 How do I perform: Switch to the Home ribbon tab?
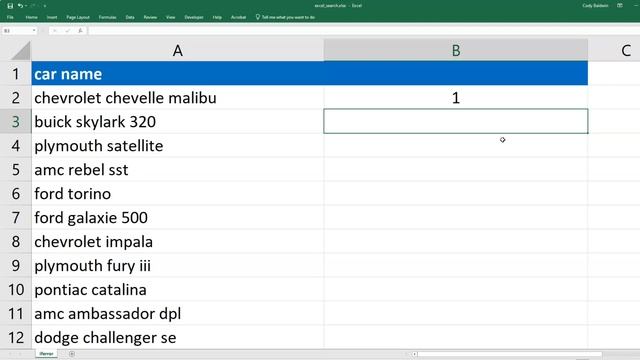[x=31, y=17]
